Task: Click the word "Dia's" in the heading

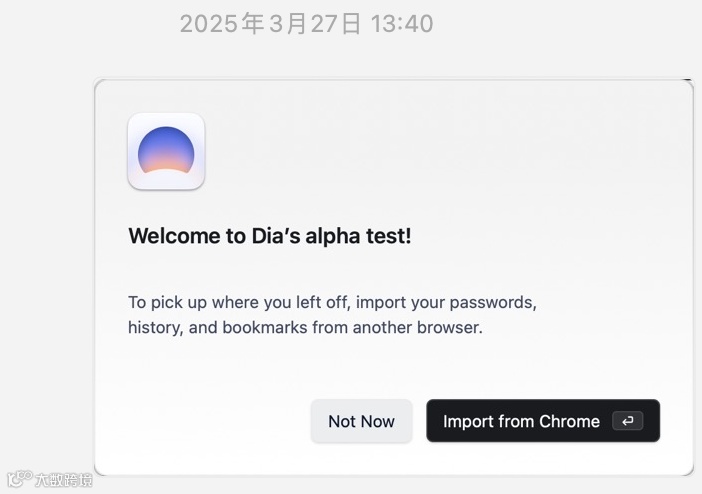Action: [x=276, y=236]
